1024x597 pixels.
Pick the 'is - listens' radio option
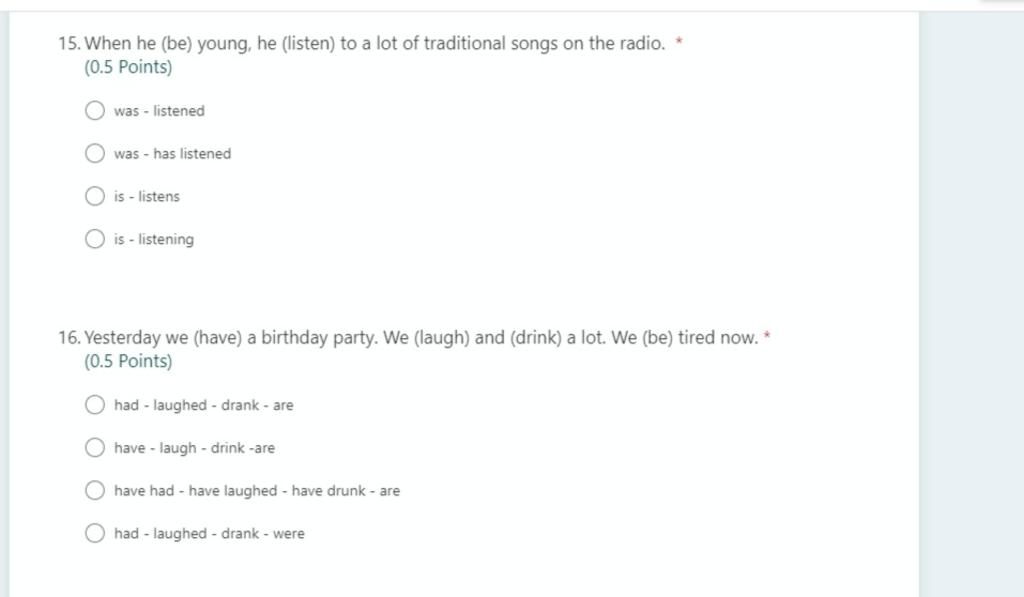coord(95,196)
